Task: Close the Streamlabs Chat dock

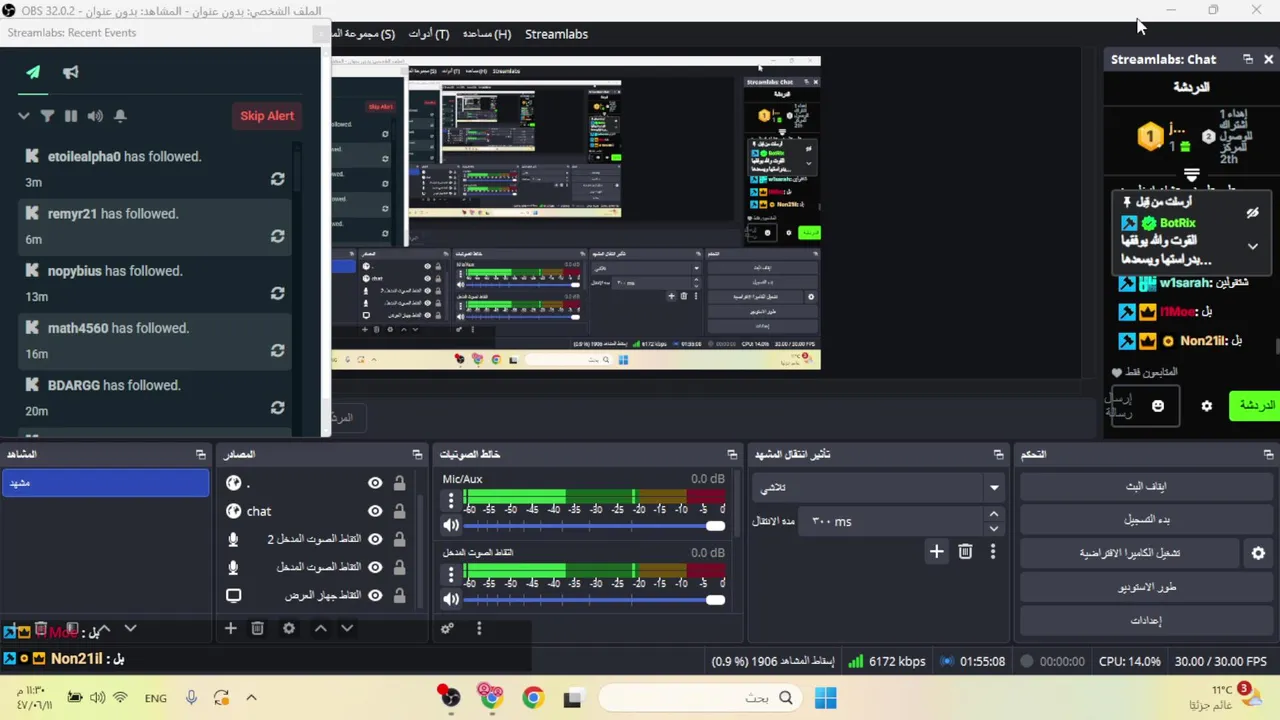Action: 1268,59
